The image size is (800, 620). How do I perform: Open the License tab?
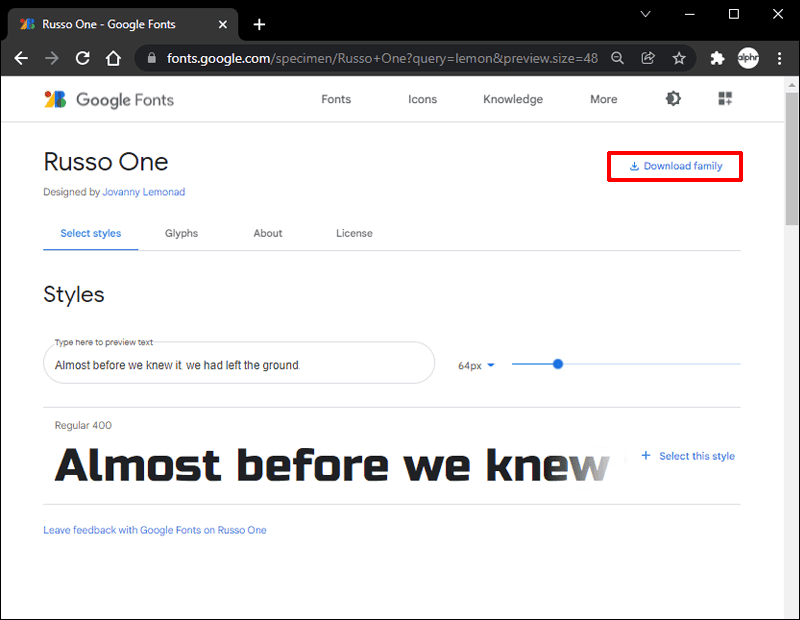click(x=354, y=233)
